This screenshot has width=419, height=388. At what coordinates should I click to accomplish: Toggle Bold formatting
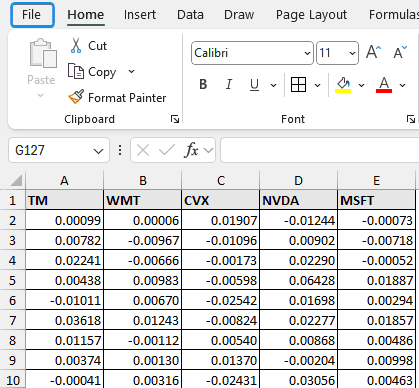click(x=203, y=85)
